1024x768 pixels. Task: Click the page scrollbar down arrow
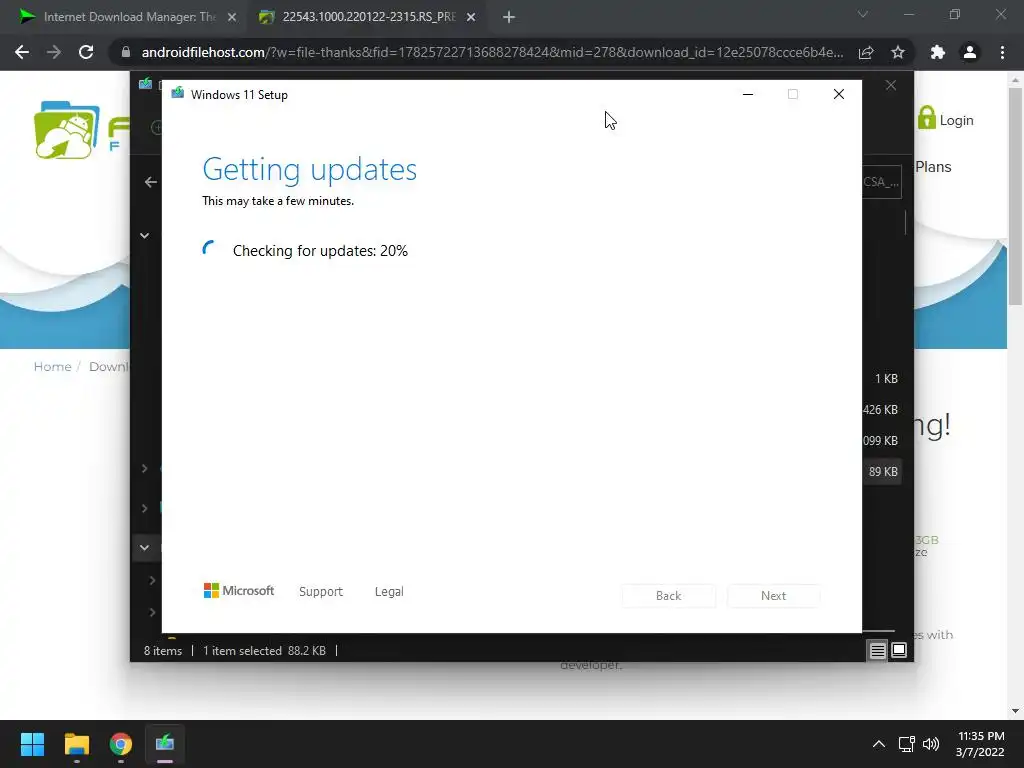1015,711
